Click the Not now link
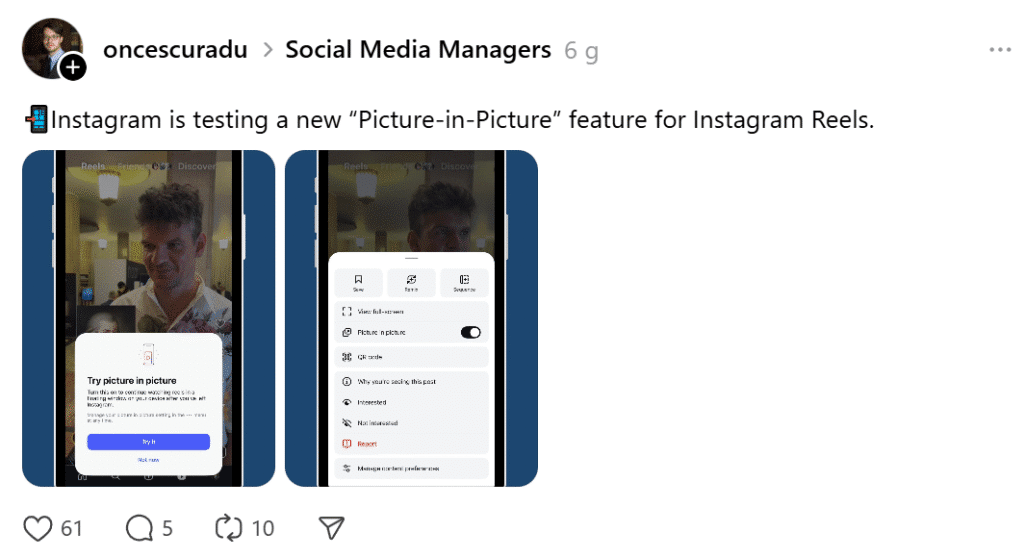The width and height of the screenshot is (1024, 558). [x=148, y=459]
